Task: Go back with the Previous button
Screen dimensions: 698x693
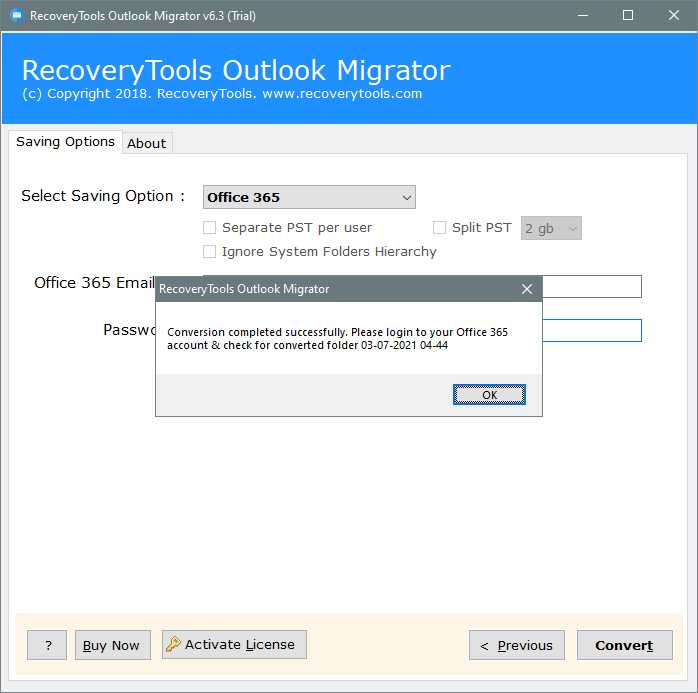Action: (x=517, y=645)
